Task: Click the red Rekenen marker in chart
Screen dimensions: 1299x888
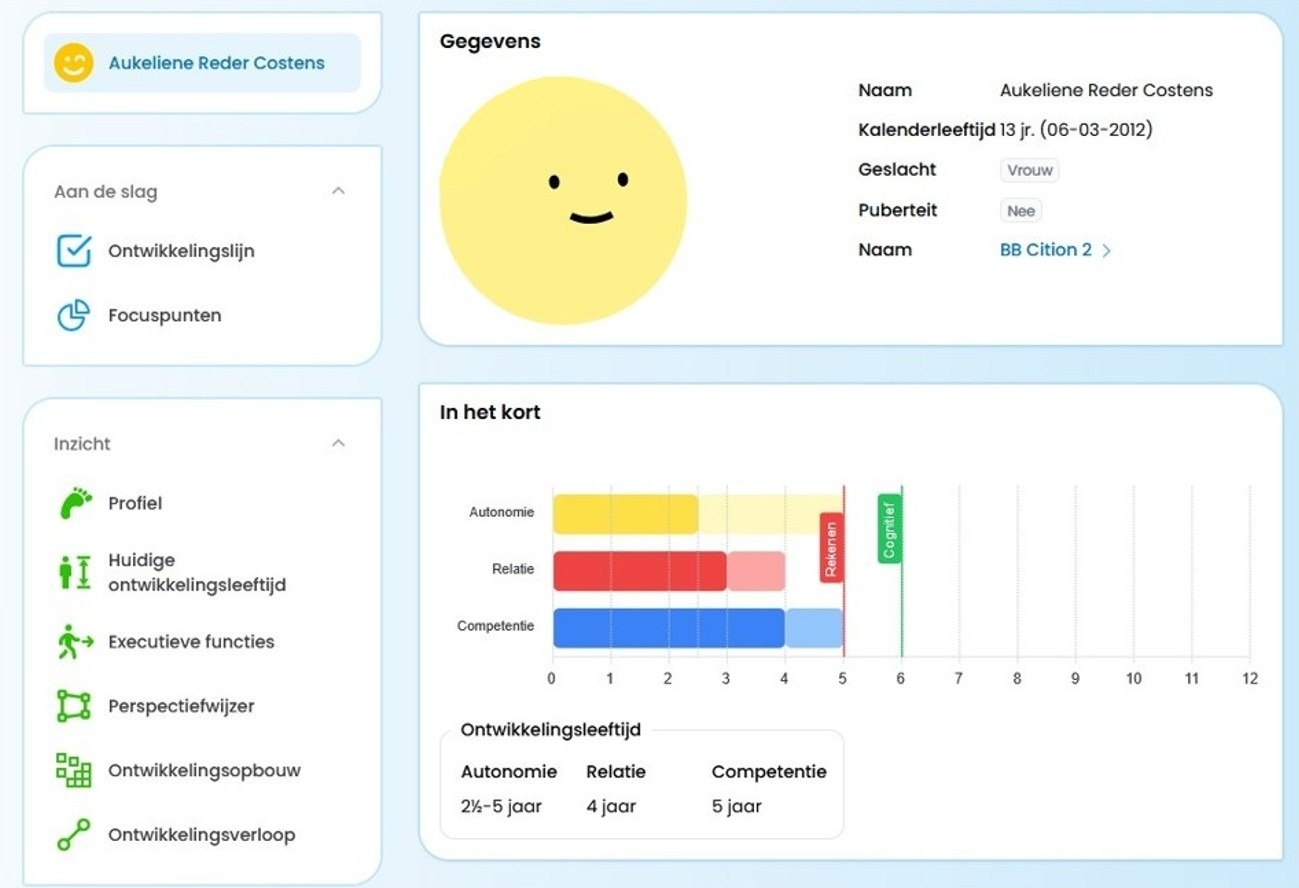Action: (831, 548)
